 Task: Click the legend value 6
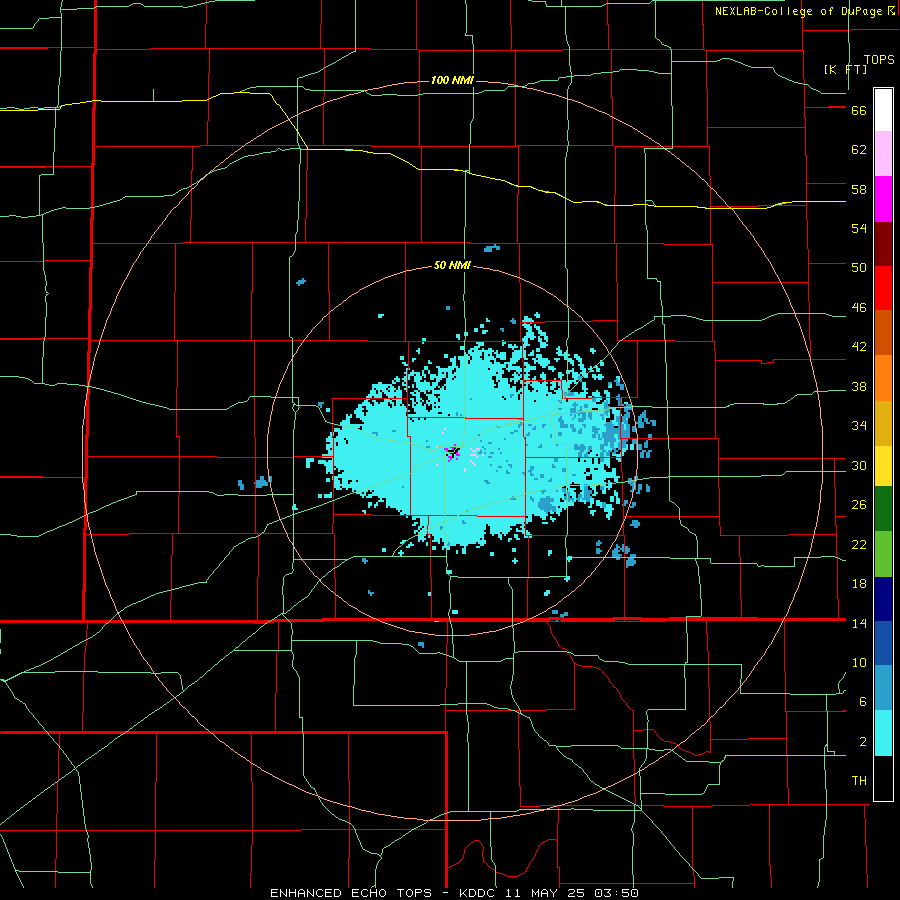(863, 702)
